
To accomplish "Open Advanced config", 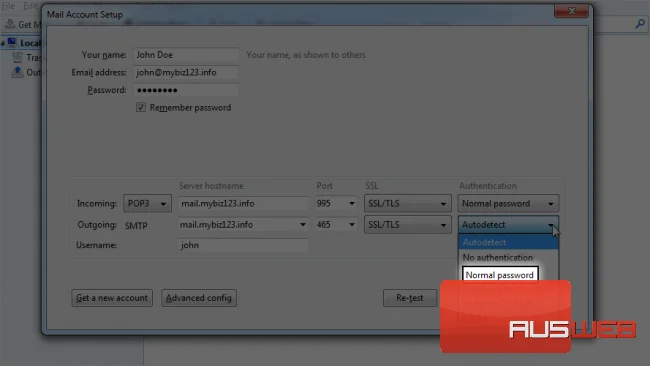I will click(x=199, y=298).
